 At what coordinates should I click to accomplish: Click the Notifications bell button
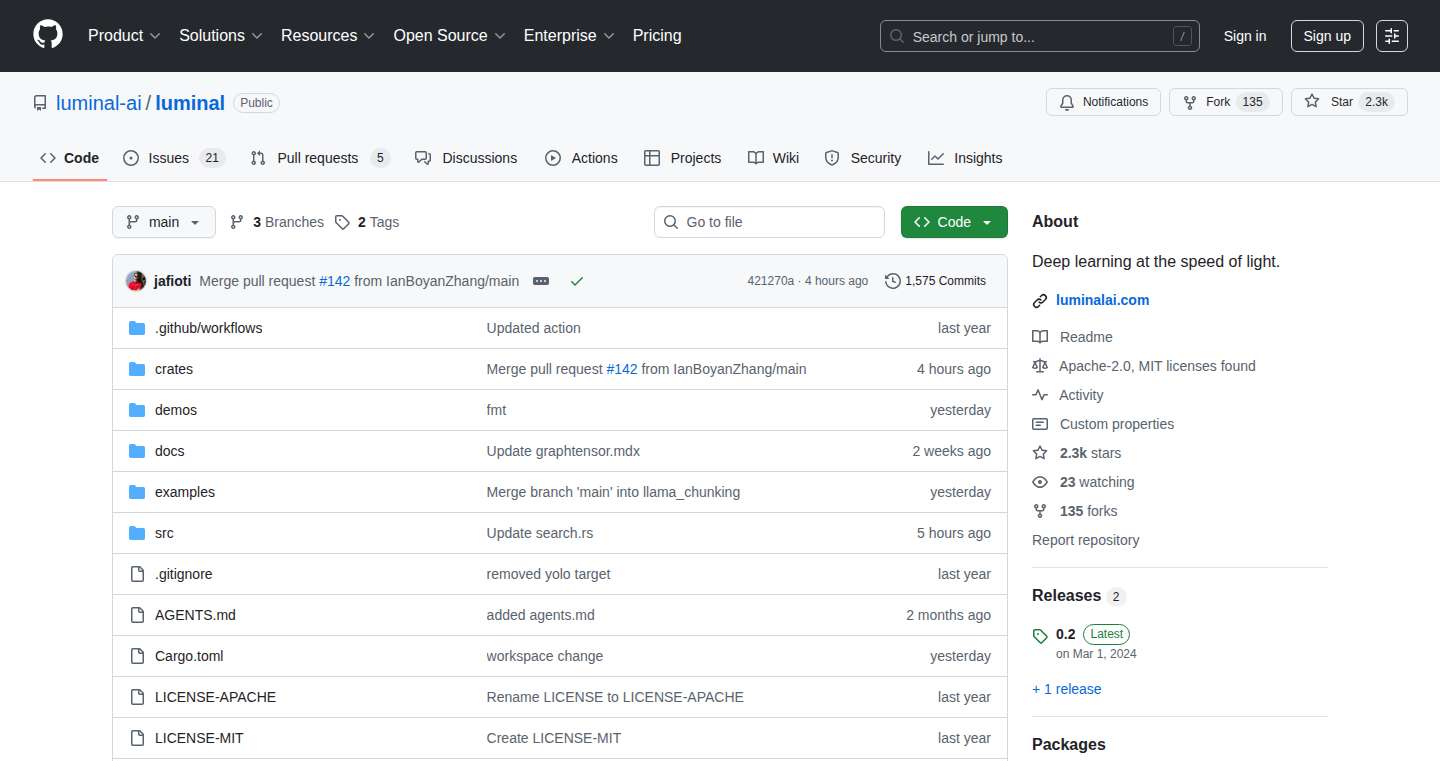pyautogui.click(x=1104, y=102)
